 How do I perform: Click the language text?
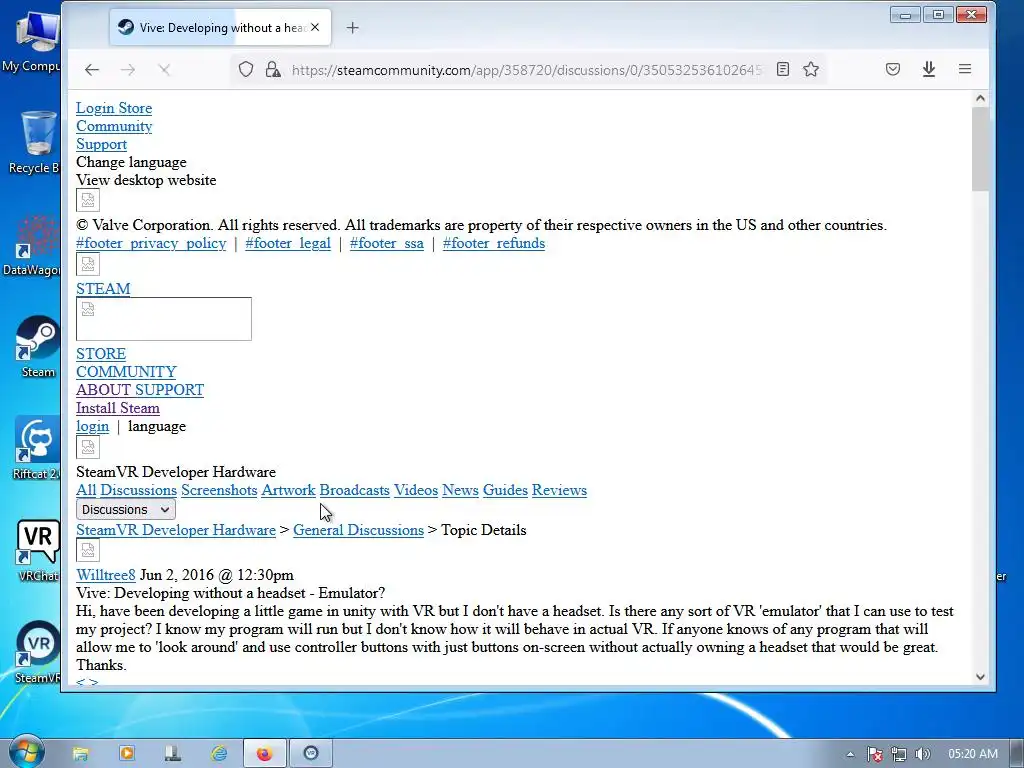[x=157, y=426]
